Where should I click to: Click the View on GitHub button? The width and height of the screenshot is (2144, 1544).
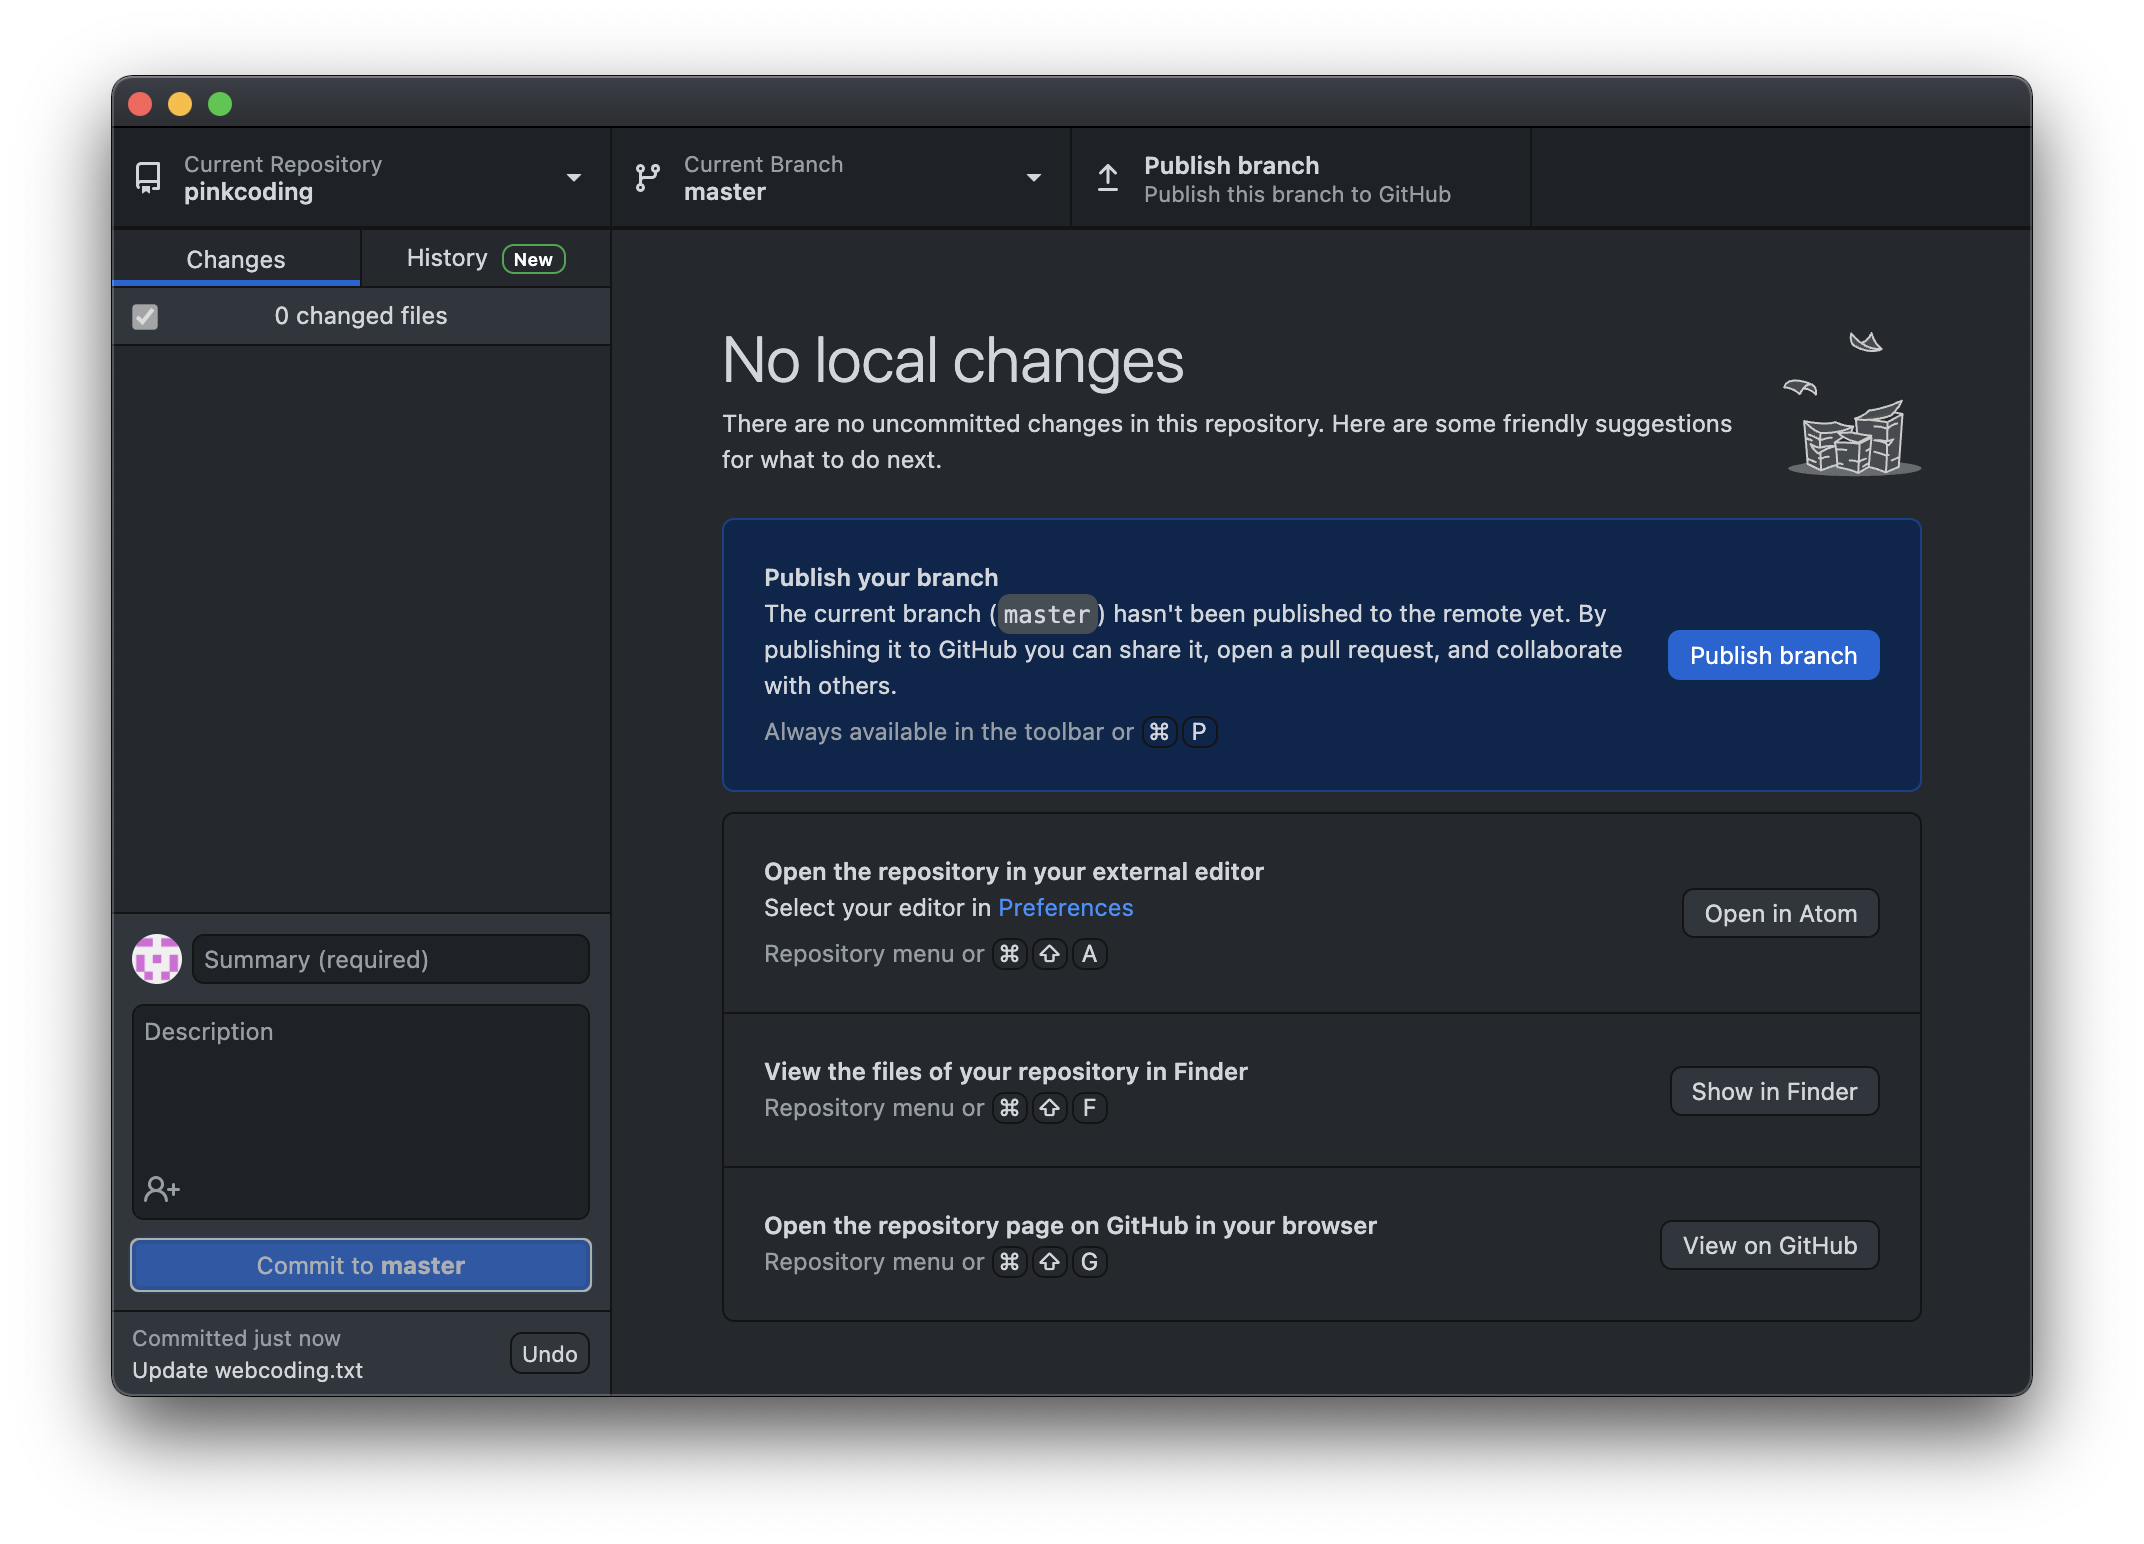coord(1769,1245)
